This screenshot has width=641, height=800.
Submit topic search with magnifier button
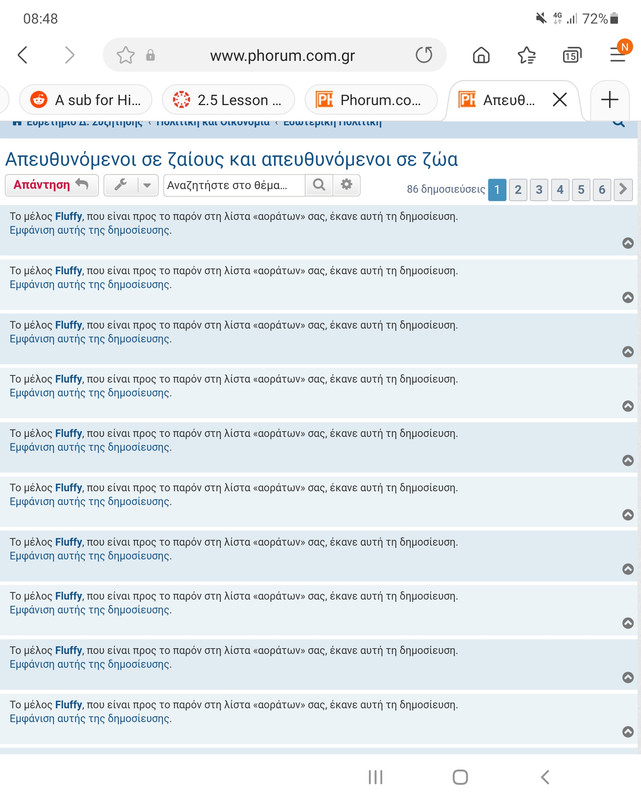point(319,185)
